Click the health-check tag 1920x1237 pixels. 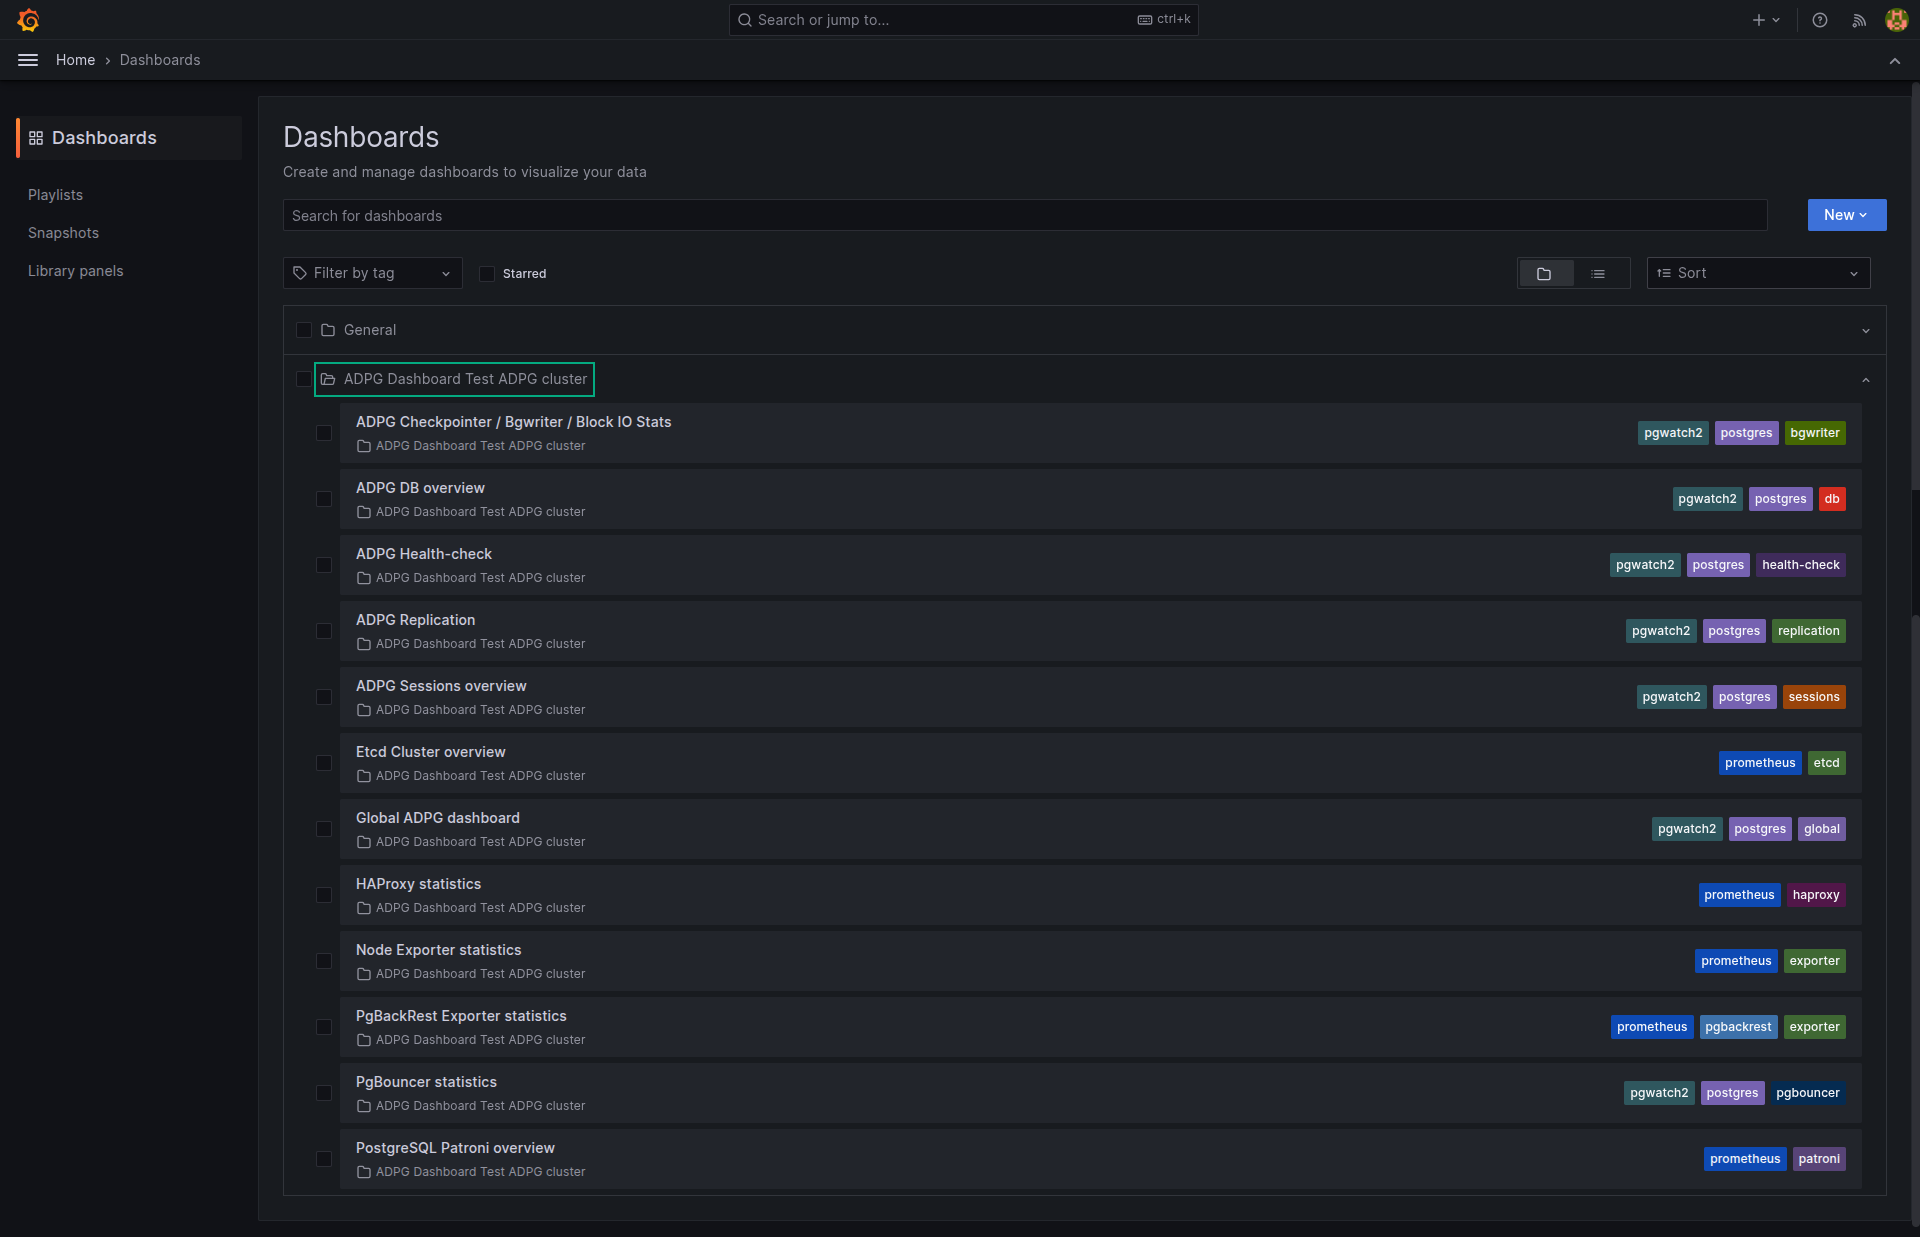[1800, 565]
